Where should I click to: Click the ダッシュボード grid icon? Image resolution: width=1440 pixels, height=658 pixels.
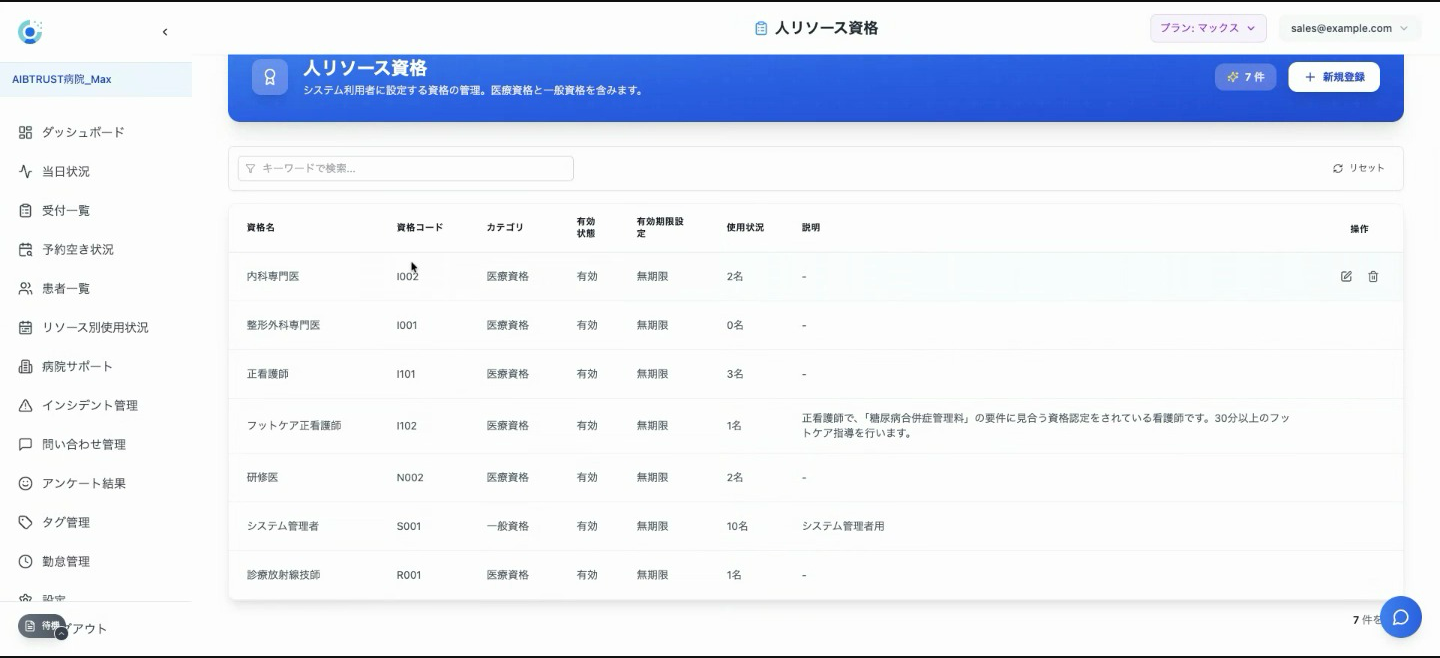pos(26,132)
